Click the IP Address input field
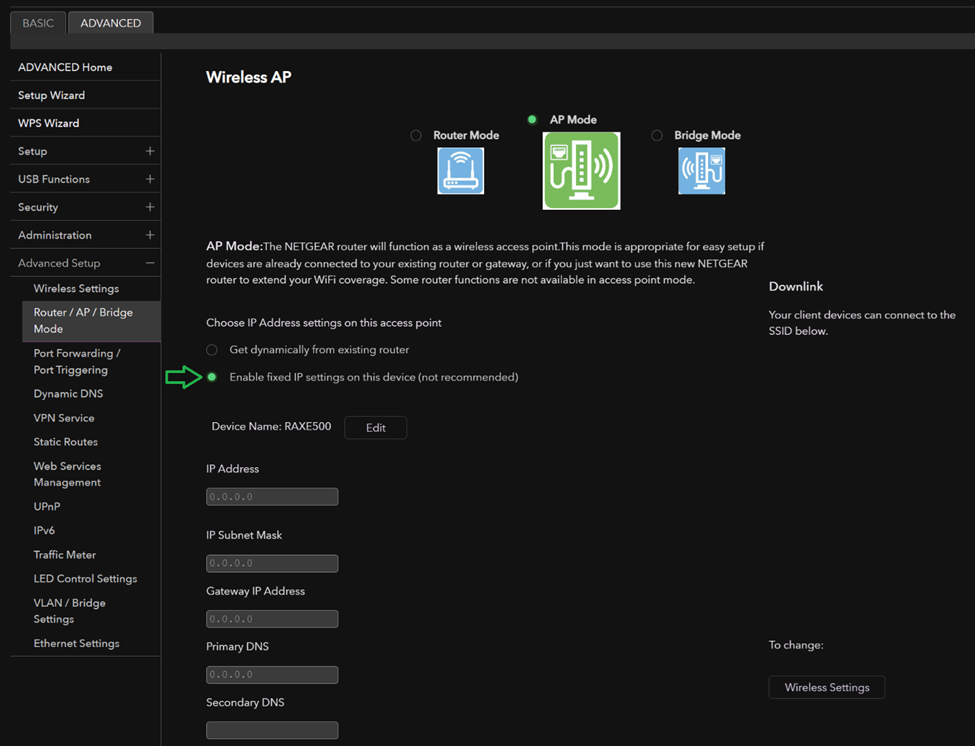This screenshot has height=746, width=975. [272, 497]
